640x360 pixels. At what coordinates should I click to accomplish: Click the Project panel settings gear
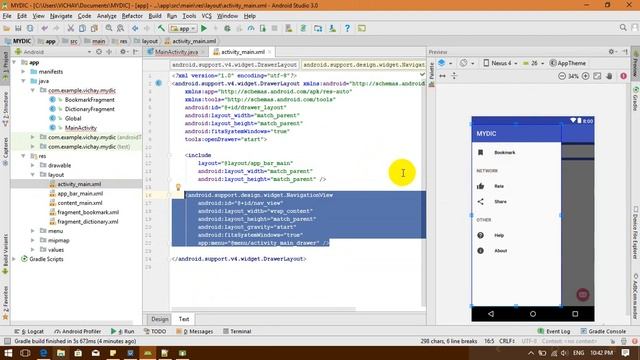pyautogui.click(x=123, y=52)
